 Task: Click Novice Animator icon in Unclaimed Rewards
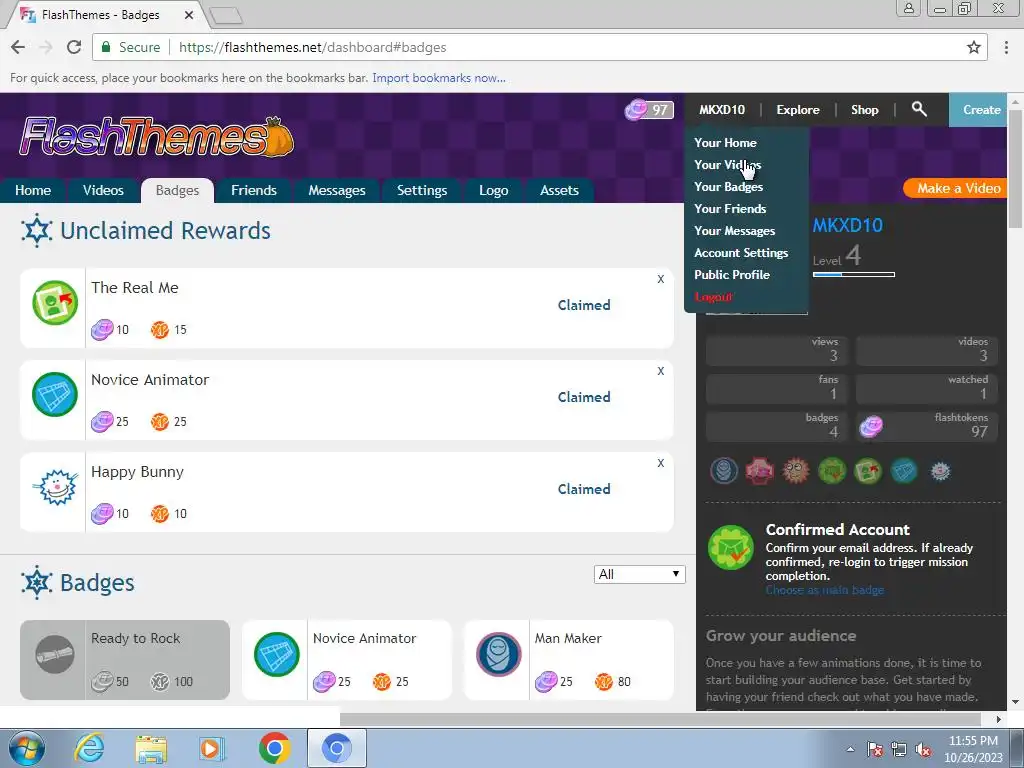[55, 394]
